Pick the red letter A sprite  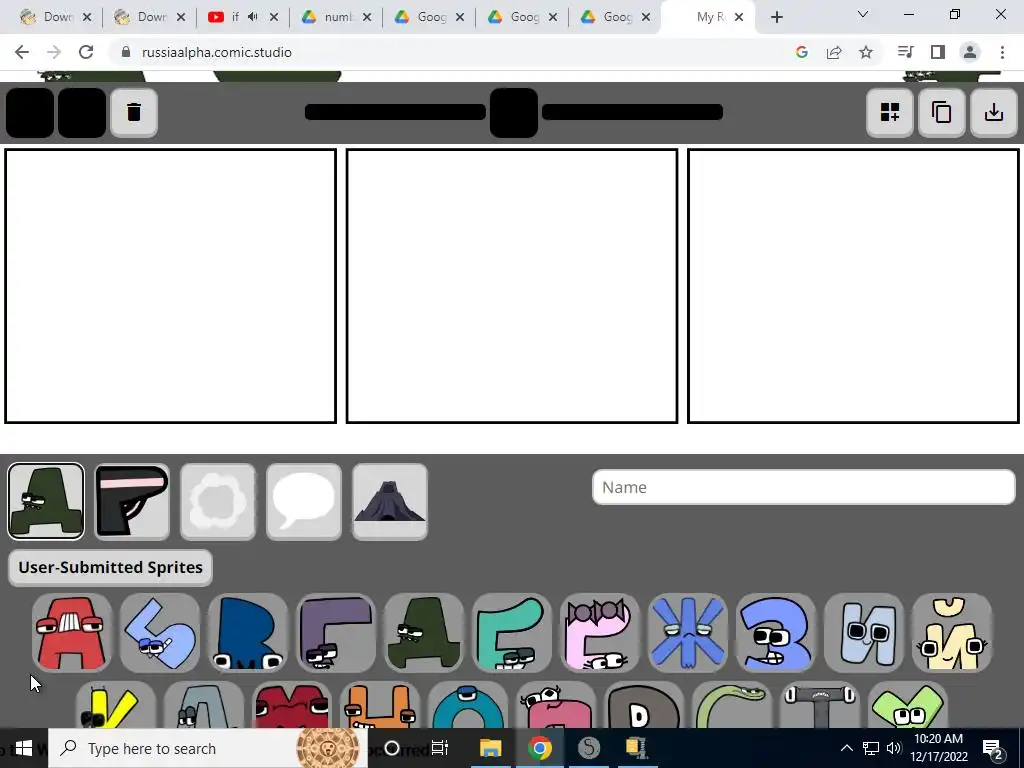[72, 632]
